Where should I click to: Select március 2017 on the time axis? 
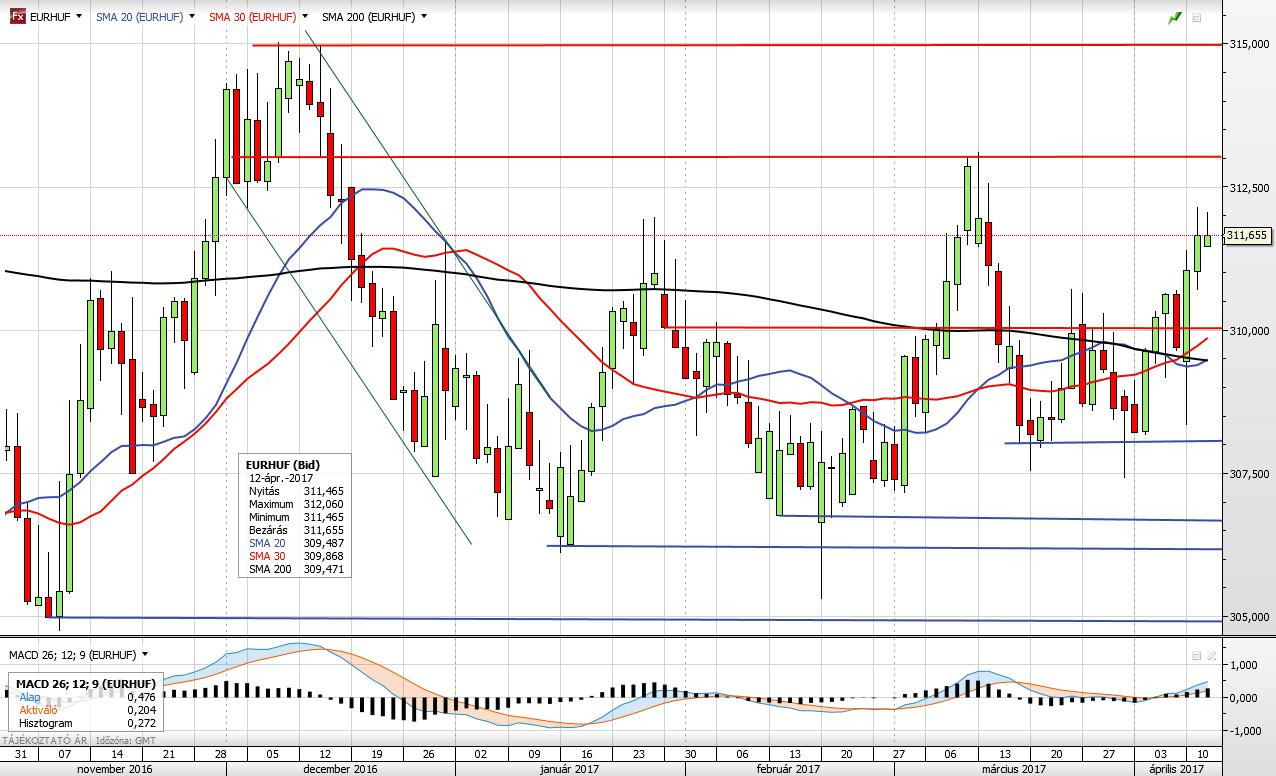coord(1012,769)
